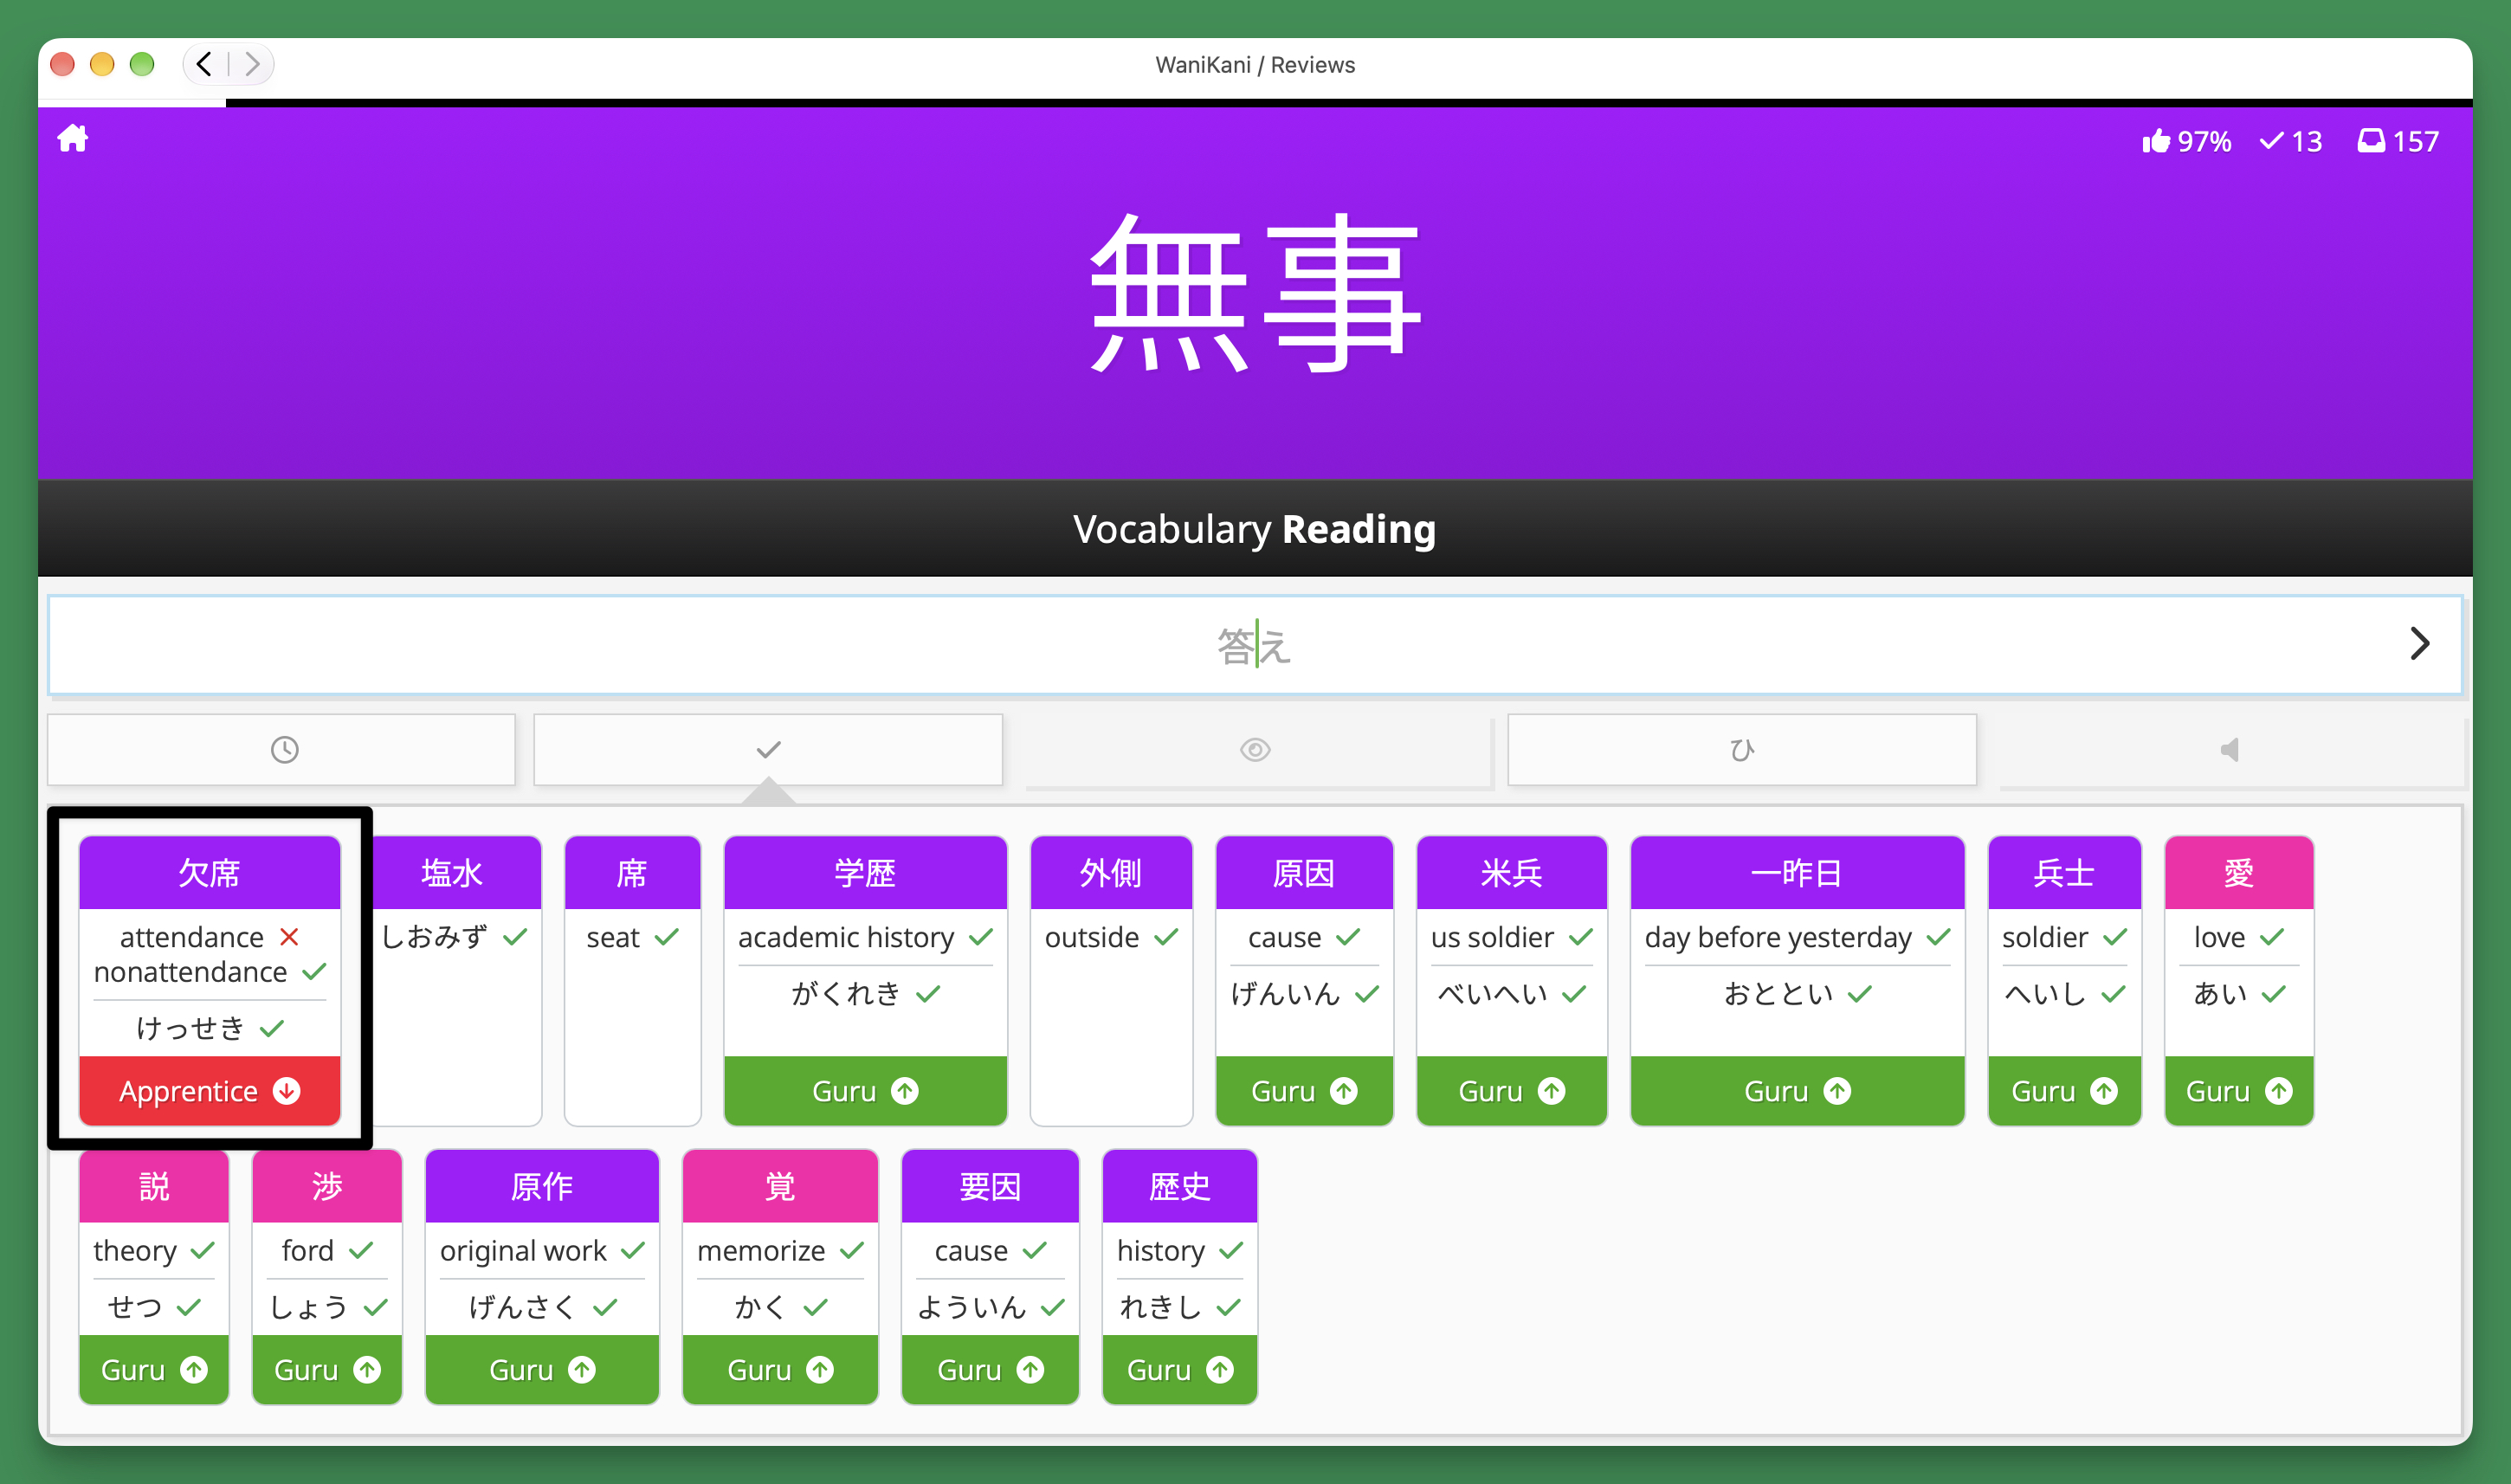Open the 兵士 card header
Image resolution: width=2511 pixels, height=1484 pixels.
(x=2064, y=873)
